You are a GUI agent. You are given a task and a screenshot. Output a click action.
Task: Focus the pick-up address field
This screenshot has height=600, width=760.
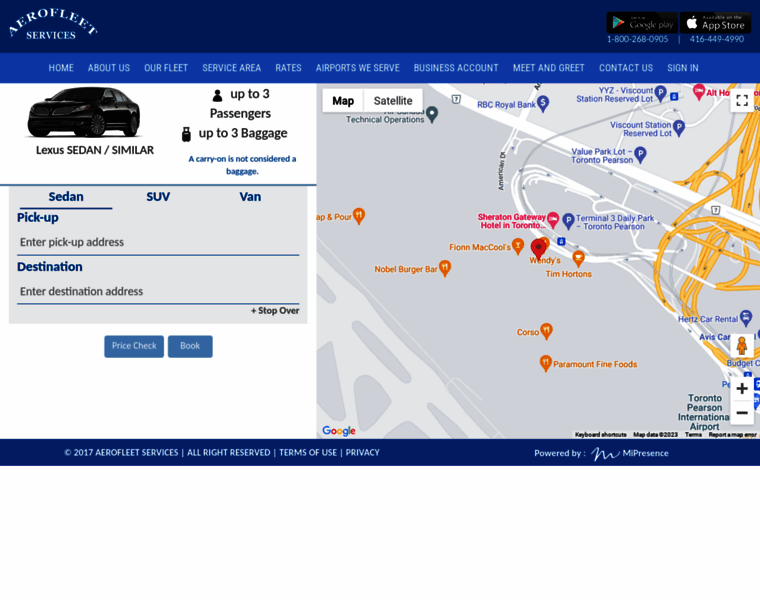[158, 242]
